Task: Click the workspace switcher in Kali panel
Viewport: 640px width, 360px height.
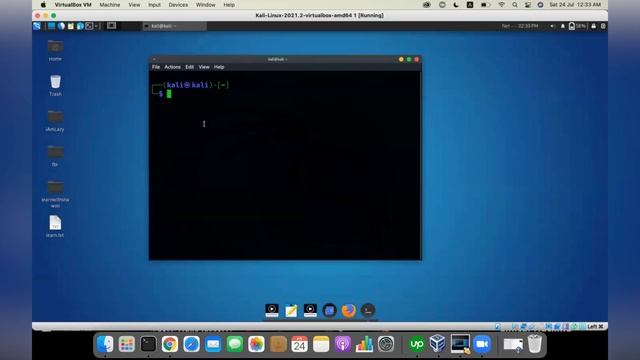Action: tap(111, 26)
